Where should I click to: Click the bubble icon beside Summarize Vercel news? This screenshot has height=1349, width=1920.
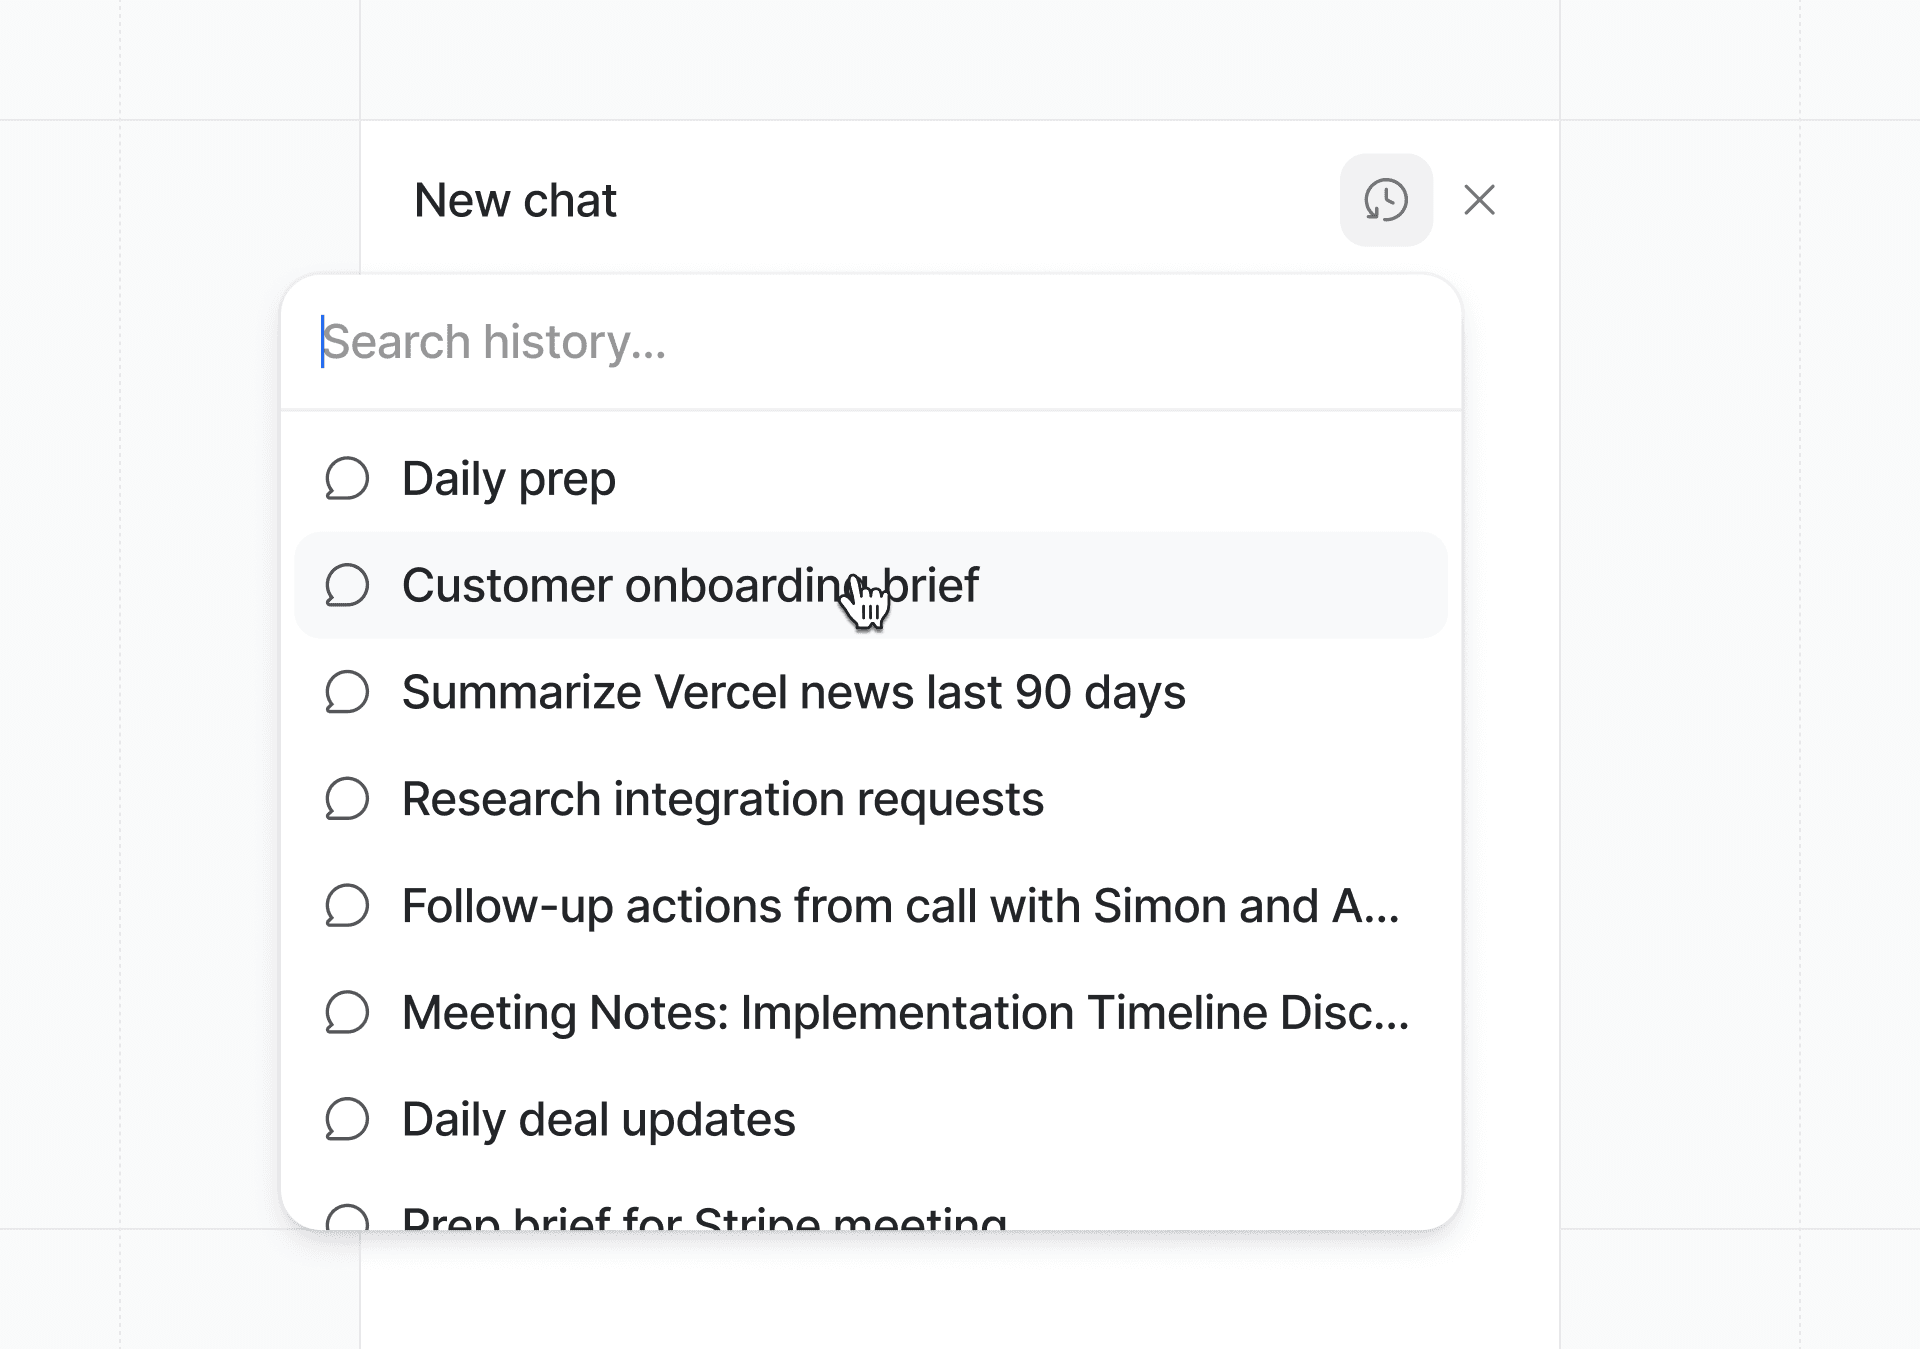pyautogui.click(x=347, y=691)
